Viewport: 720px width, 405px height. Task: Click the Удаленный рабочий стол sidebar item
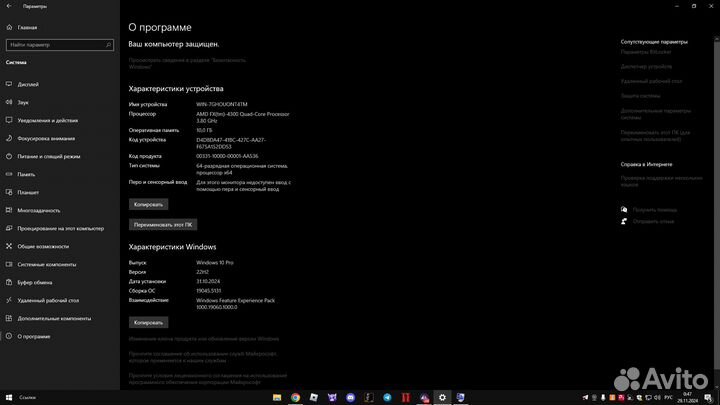pyautogui.click(x=47, y=300)
